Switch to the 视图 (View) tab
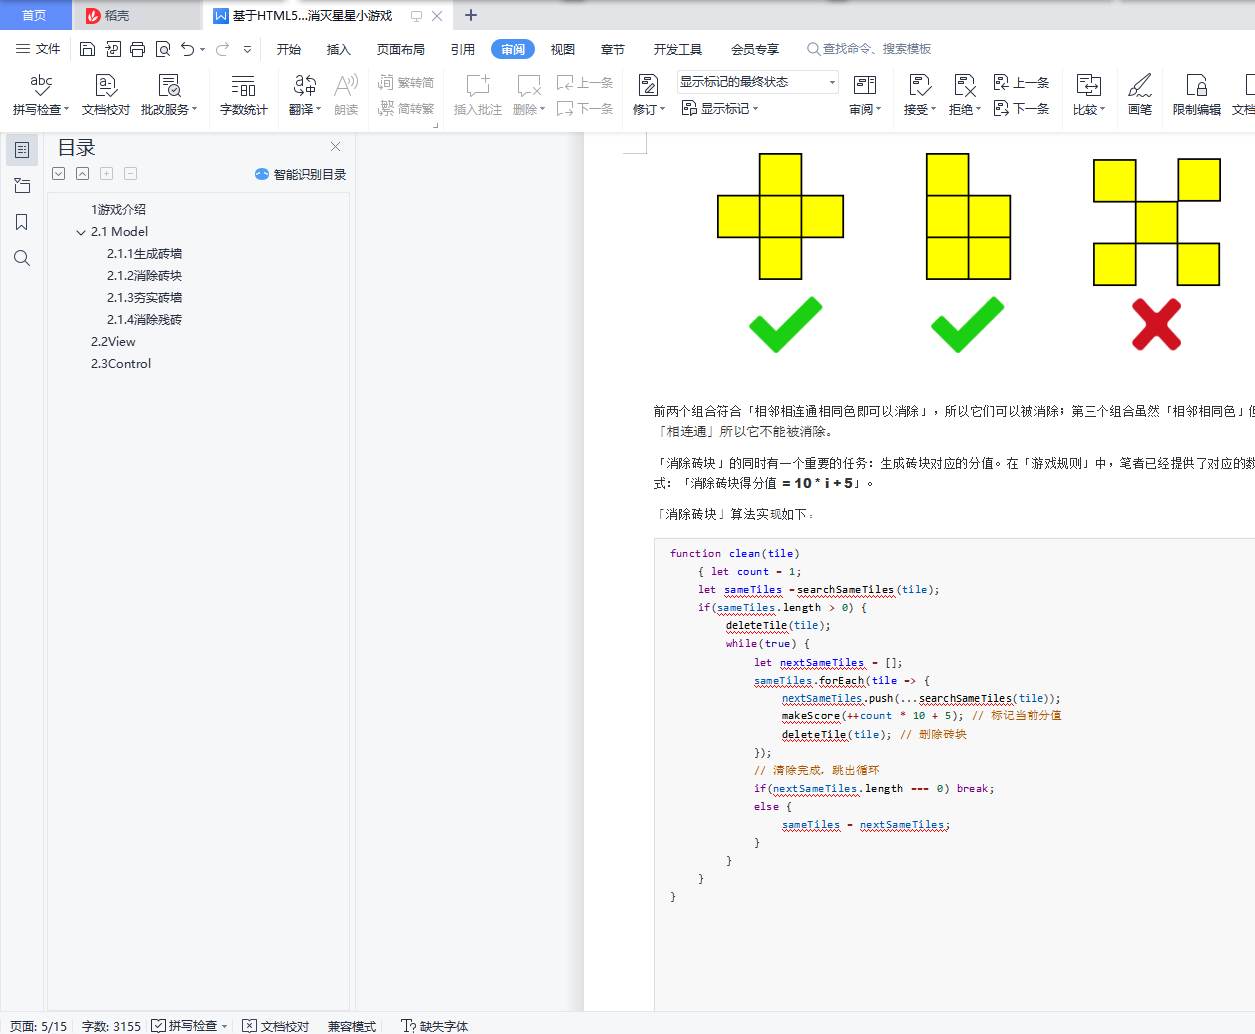 (x=563, y=49)
